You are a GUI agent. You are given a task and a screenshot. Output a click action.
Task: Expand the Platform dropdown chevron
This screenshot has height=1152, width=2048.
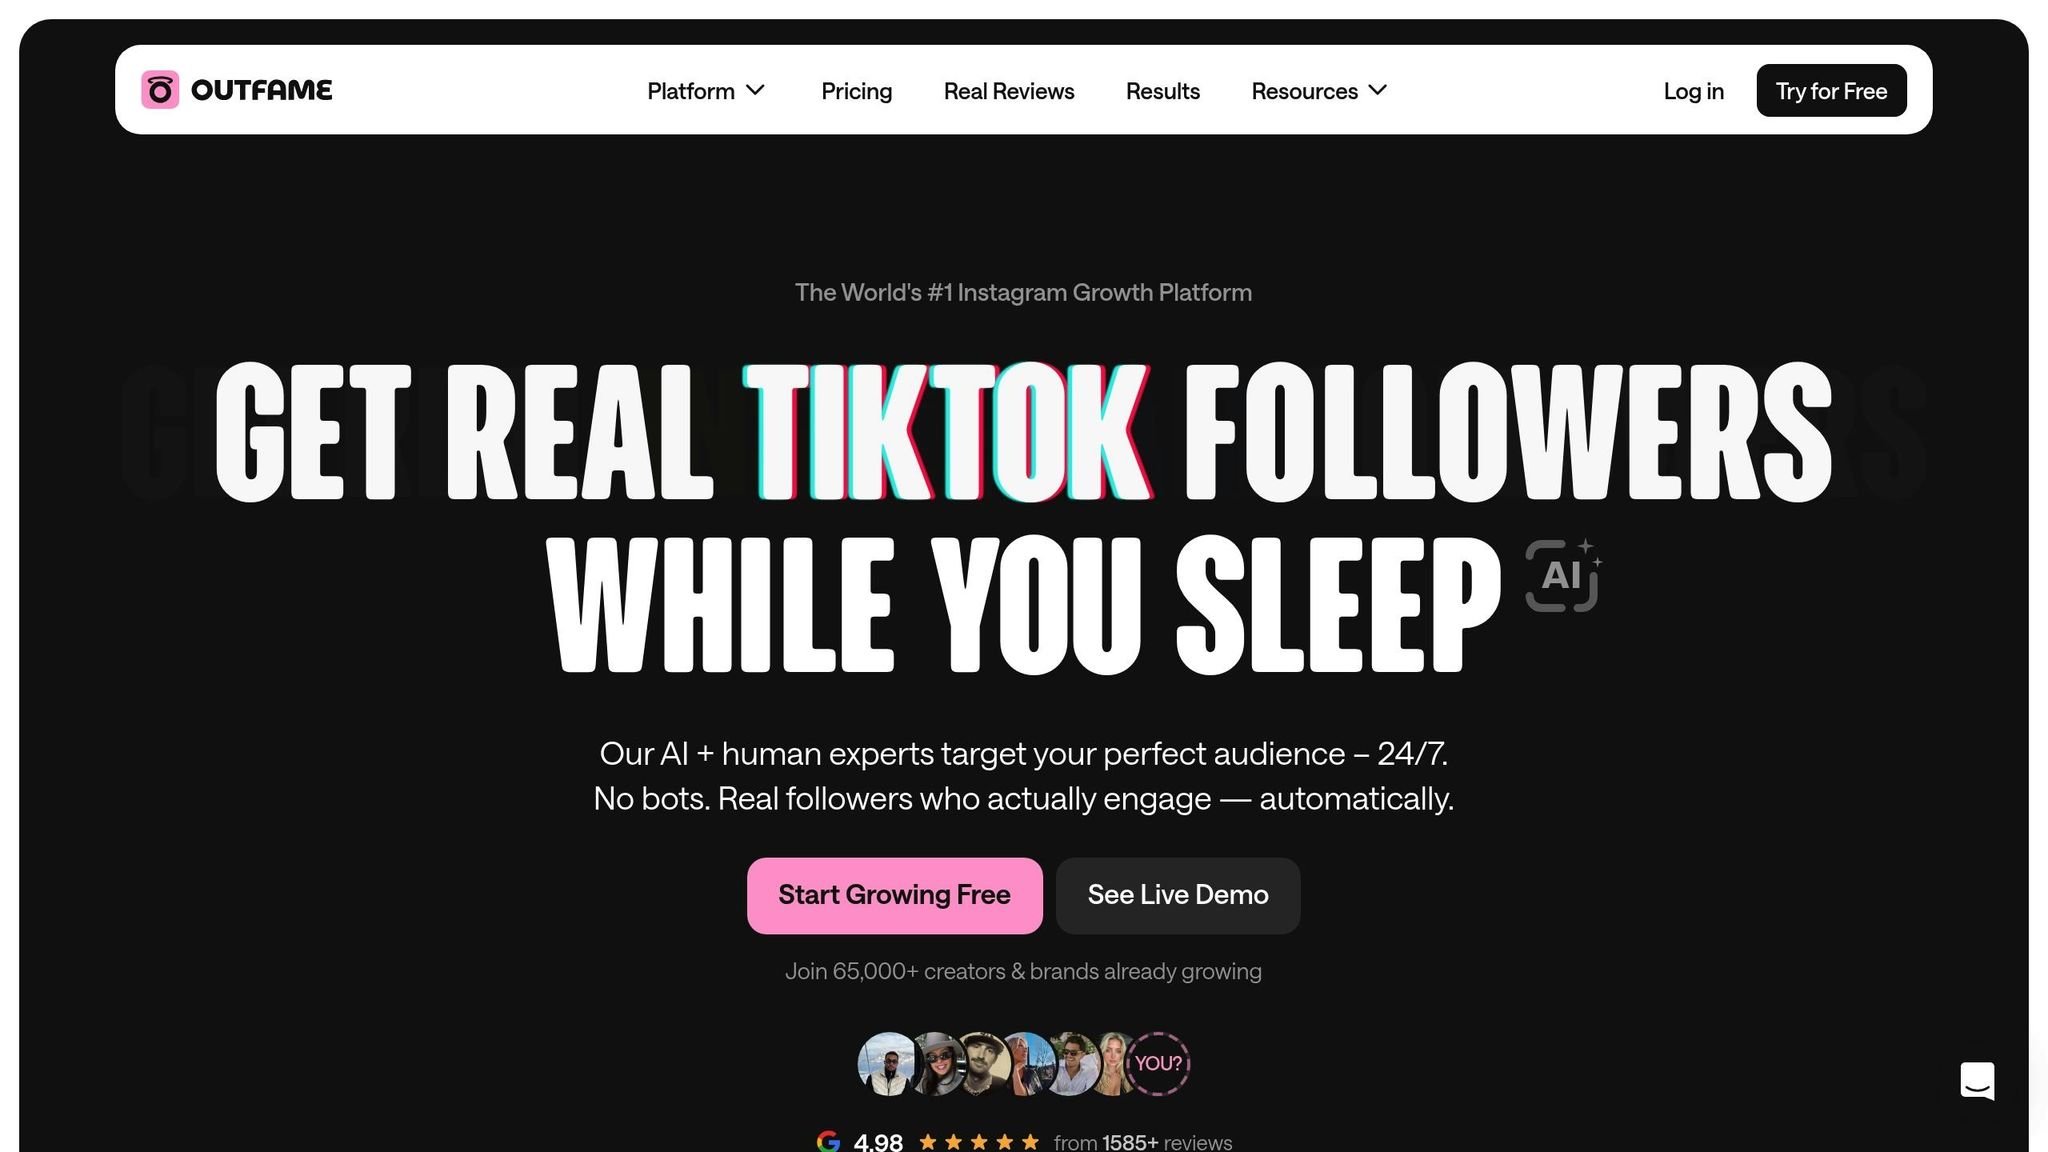[756, 90]
